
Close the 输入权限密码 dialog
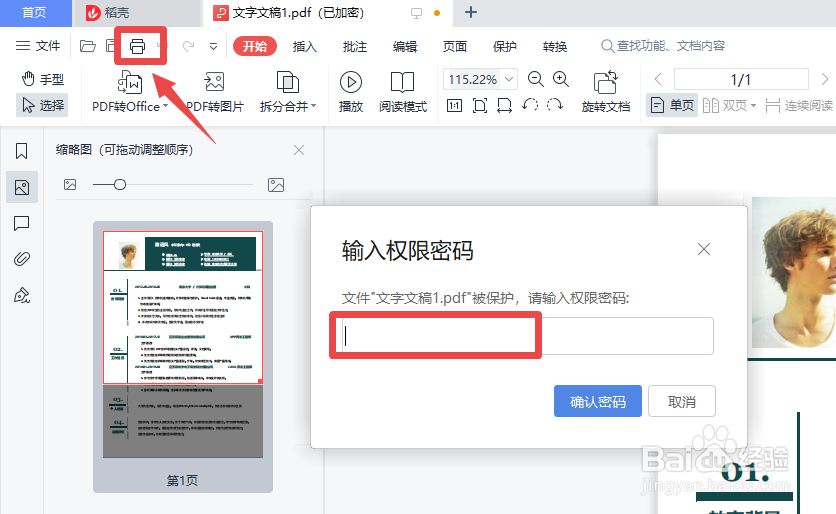[x=704, y=249]
